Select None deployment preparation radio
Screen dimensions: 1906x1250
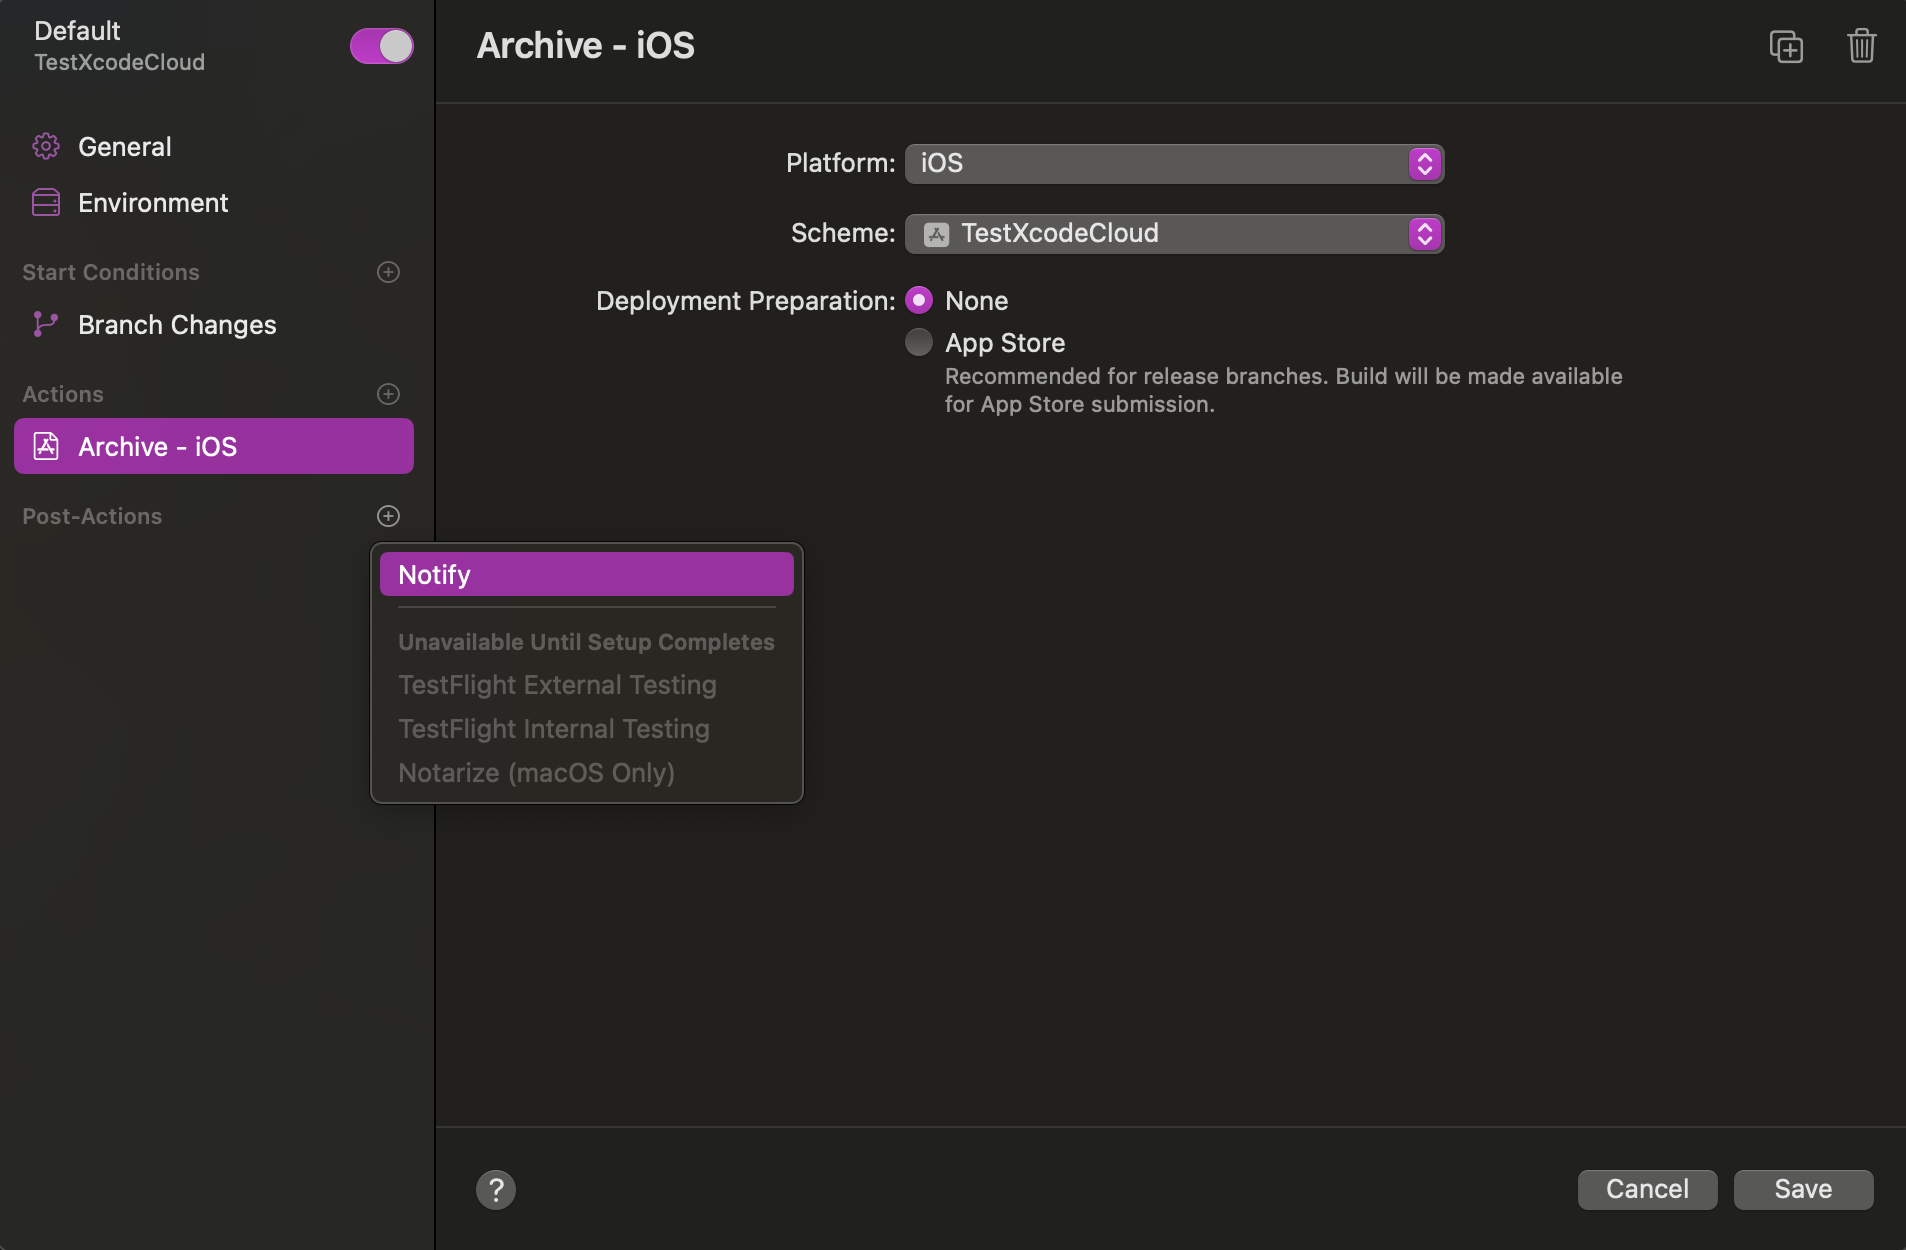(x=919, y=300)
